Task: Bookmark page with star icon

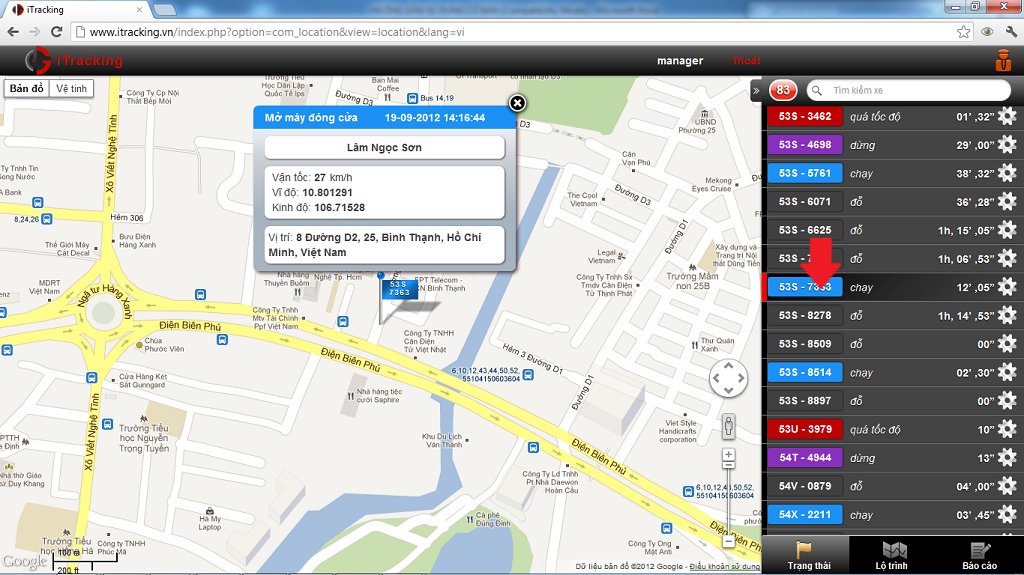Action: coord(963,32)
